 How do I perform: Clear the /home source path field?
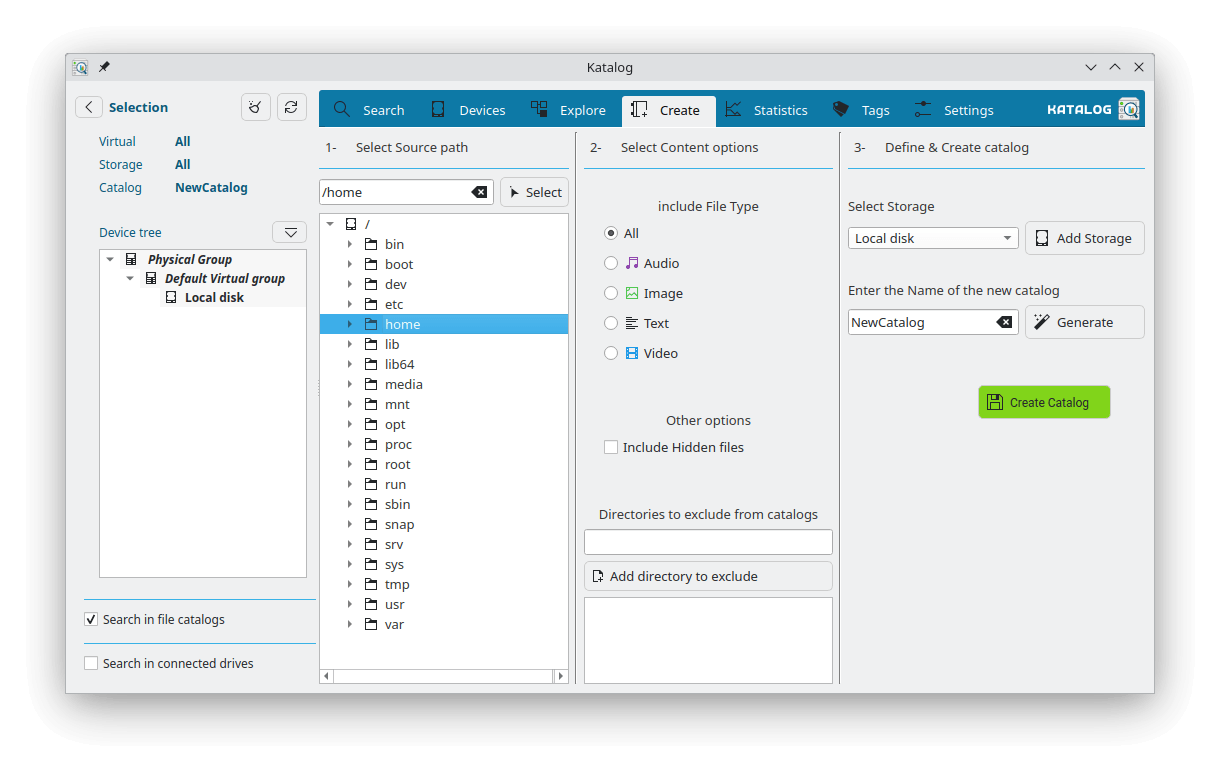pyautogui.click(x=479, y=192)
